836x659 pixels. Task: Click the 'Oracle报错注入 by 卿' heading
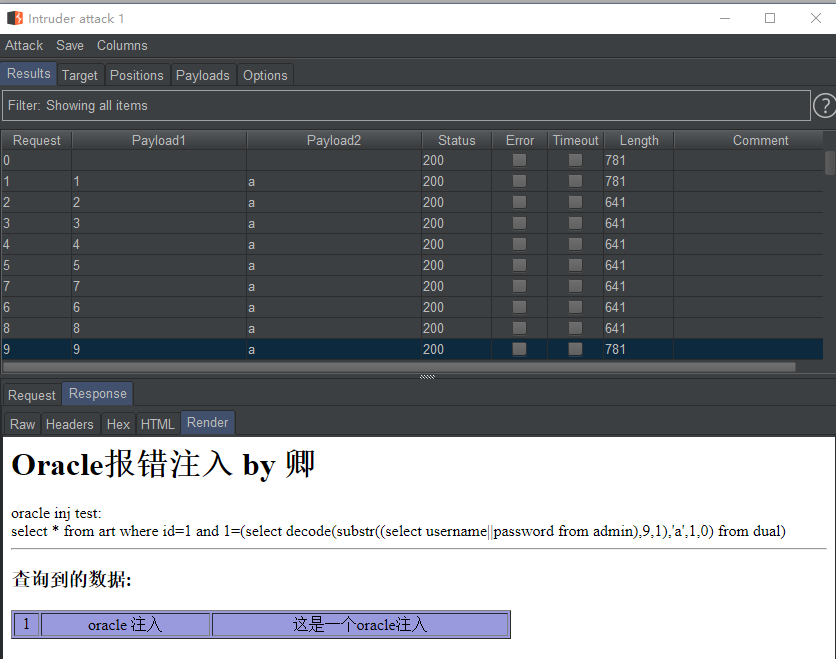click(163, 464)
